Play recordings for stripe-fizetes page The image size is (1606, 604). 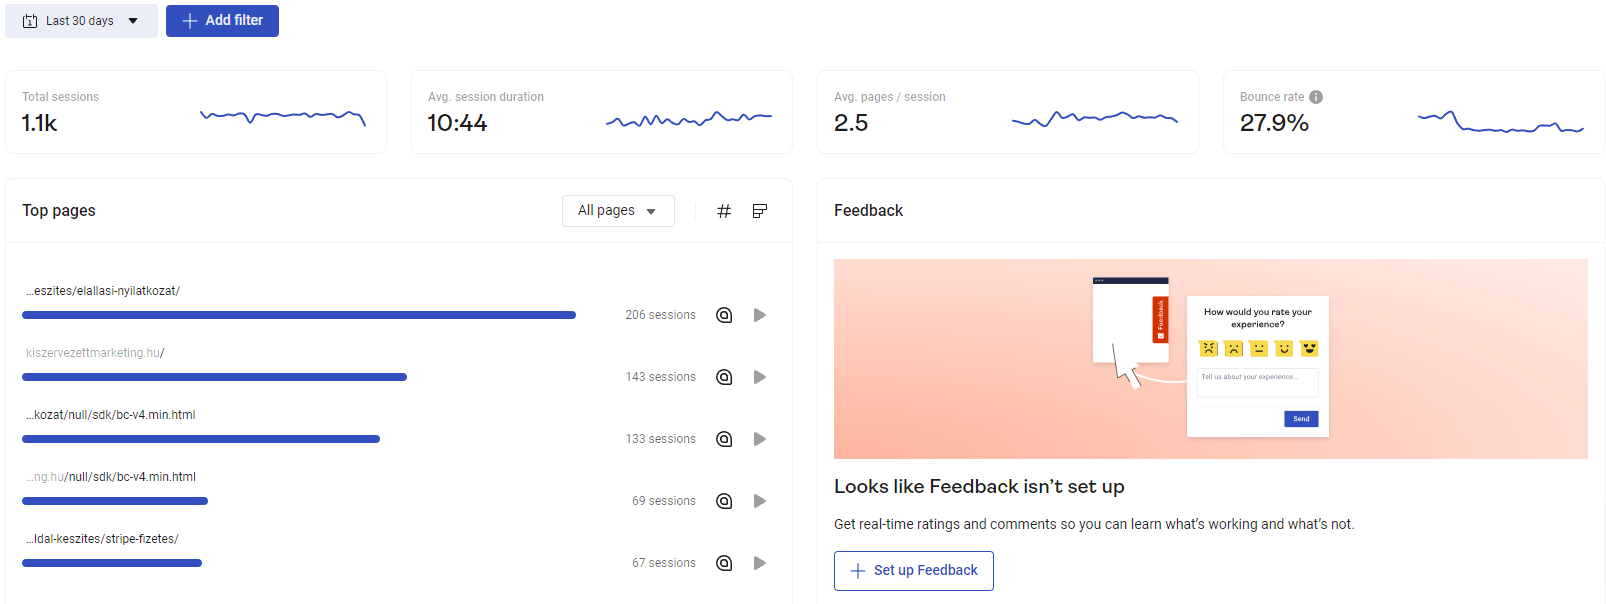[760, 563]
